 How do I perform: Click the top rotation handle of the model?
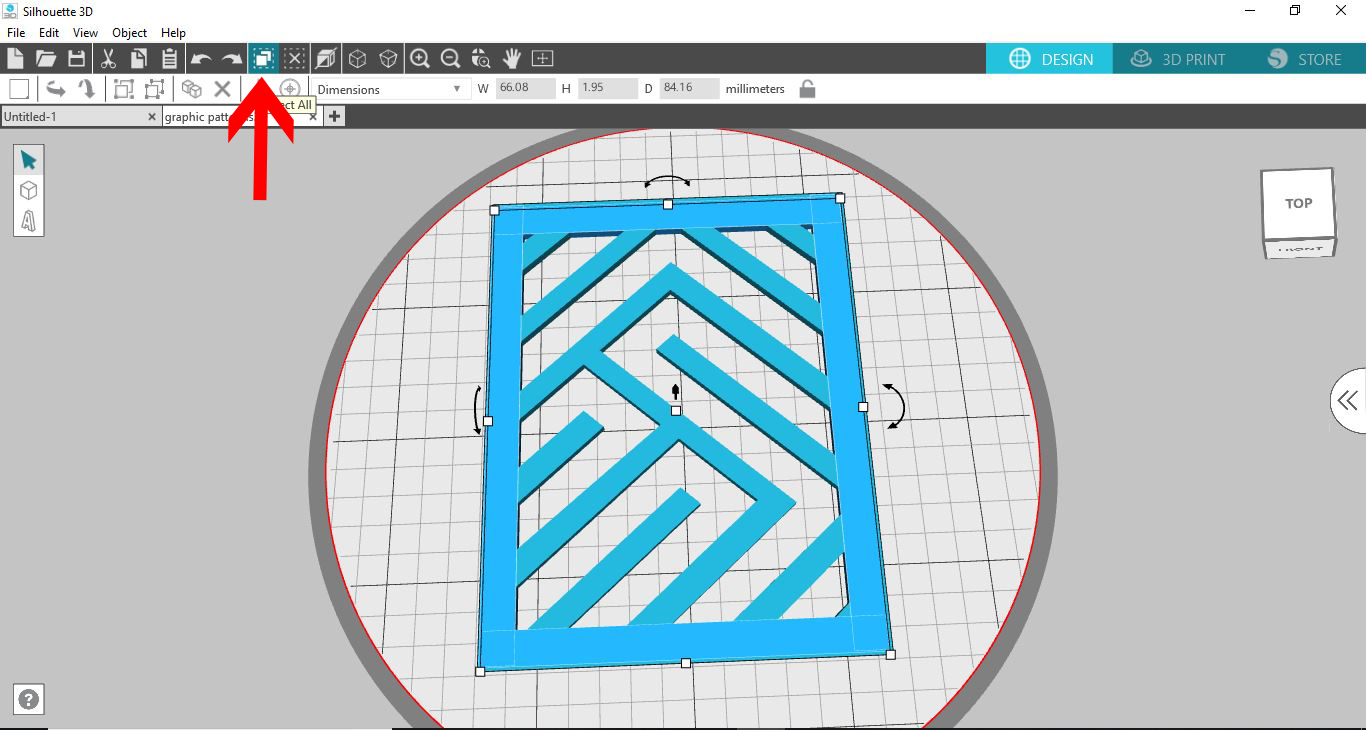(667, 182)
